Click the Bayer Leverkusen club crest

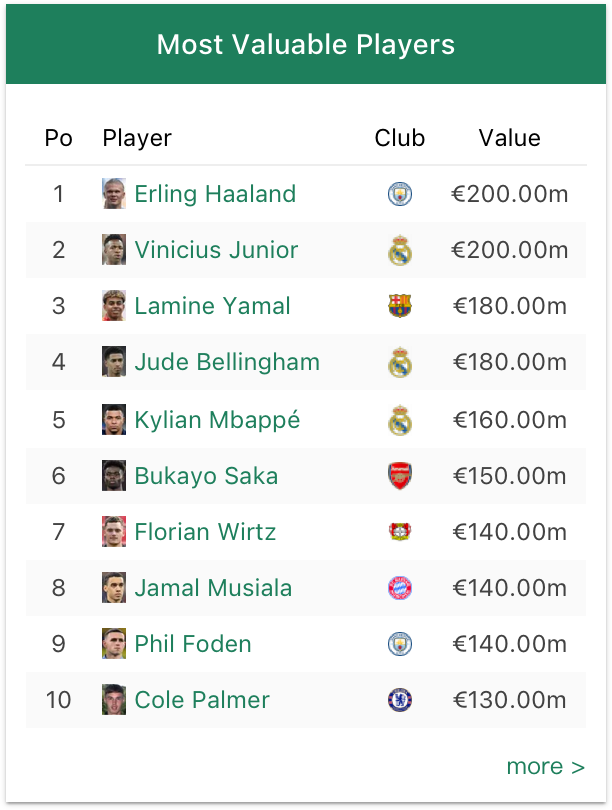click(400, 532)
